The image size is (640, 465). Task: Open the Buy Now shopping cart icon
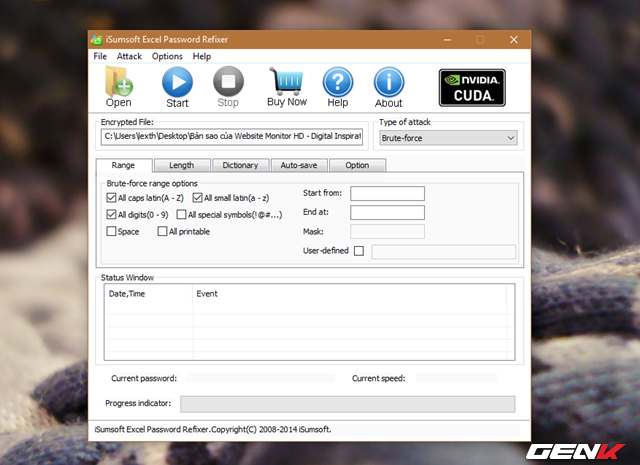pyautogui.click(x=287, y=87)
